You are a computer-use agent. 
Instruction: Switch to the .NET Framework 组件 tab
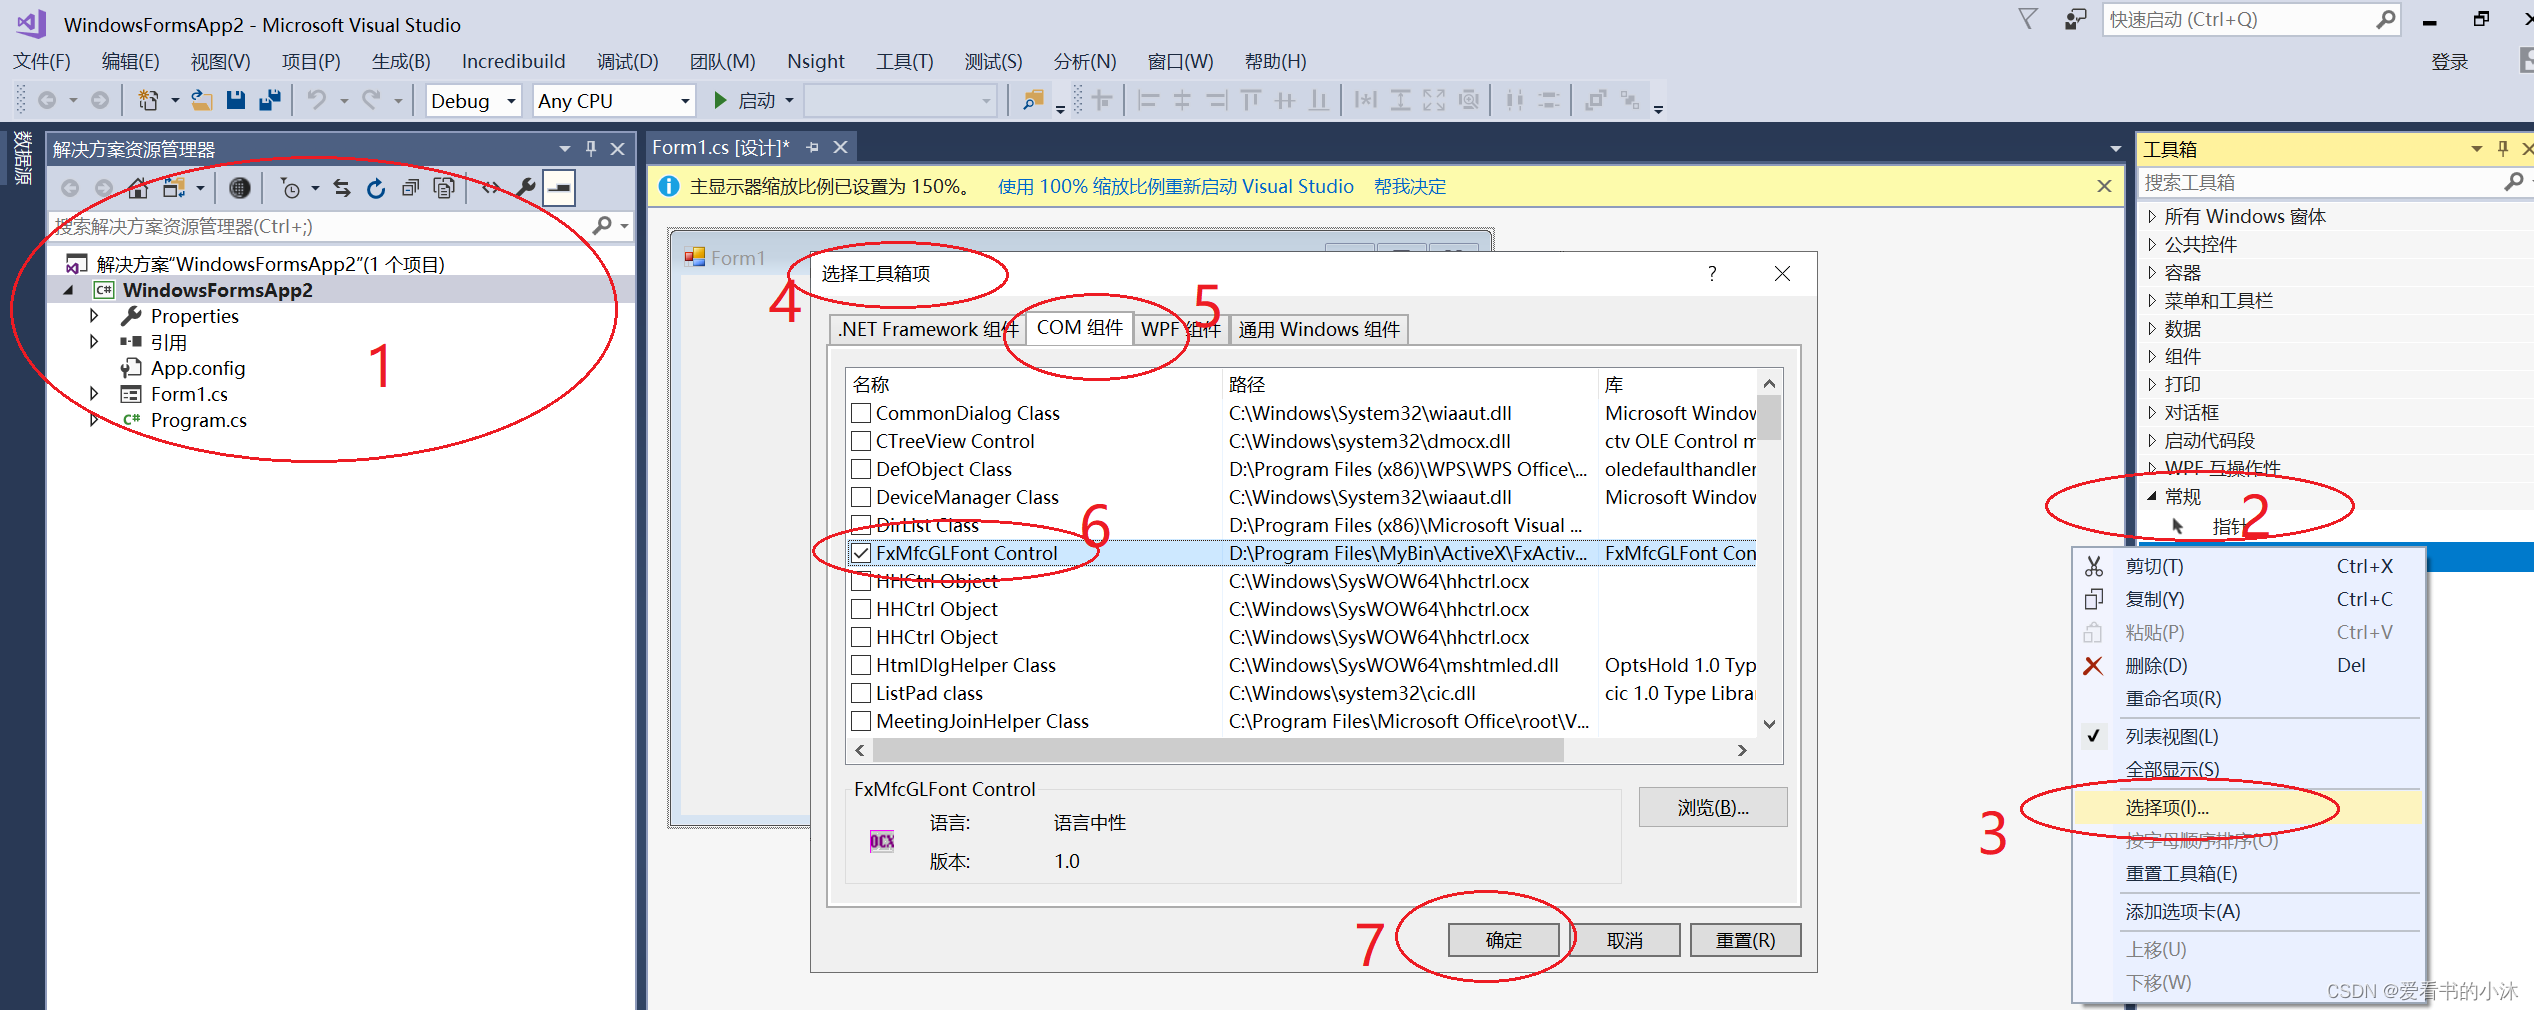(927, 329)
